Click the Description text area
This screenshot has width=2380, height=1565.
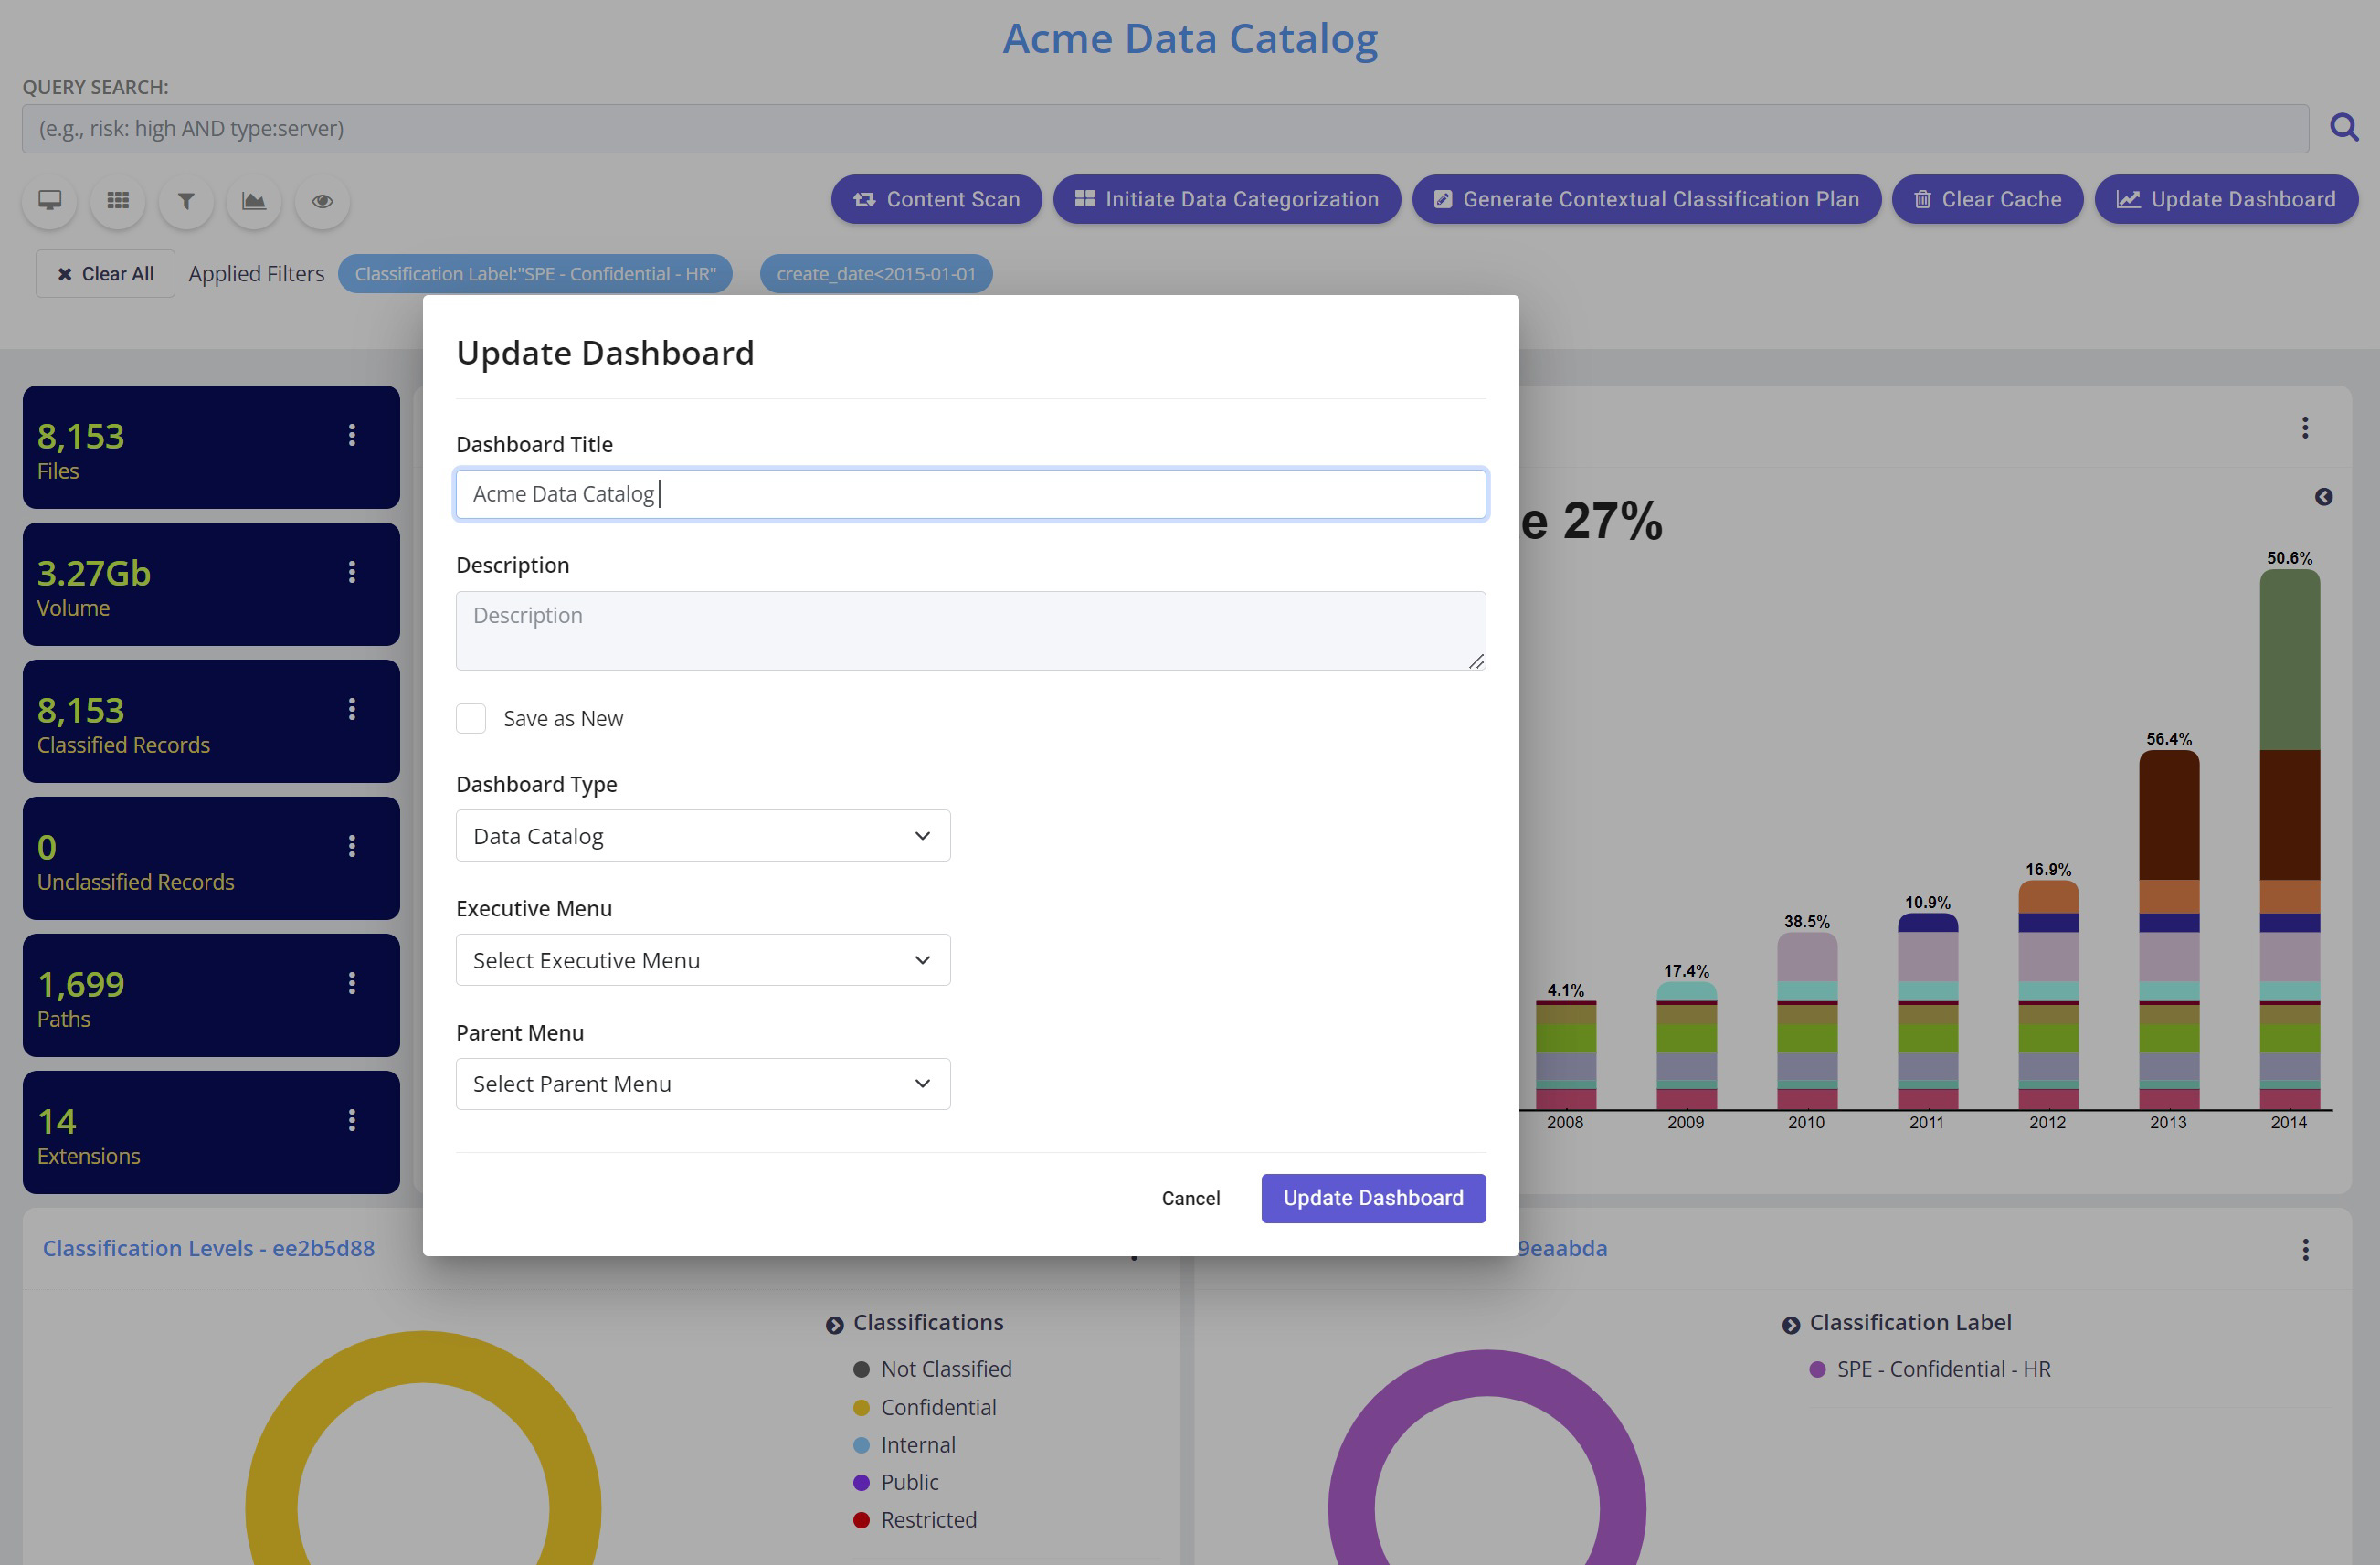970,630
